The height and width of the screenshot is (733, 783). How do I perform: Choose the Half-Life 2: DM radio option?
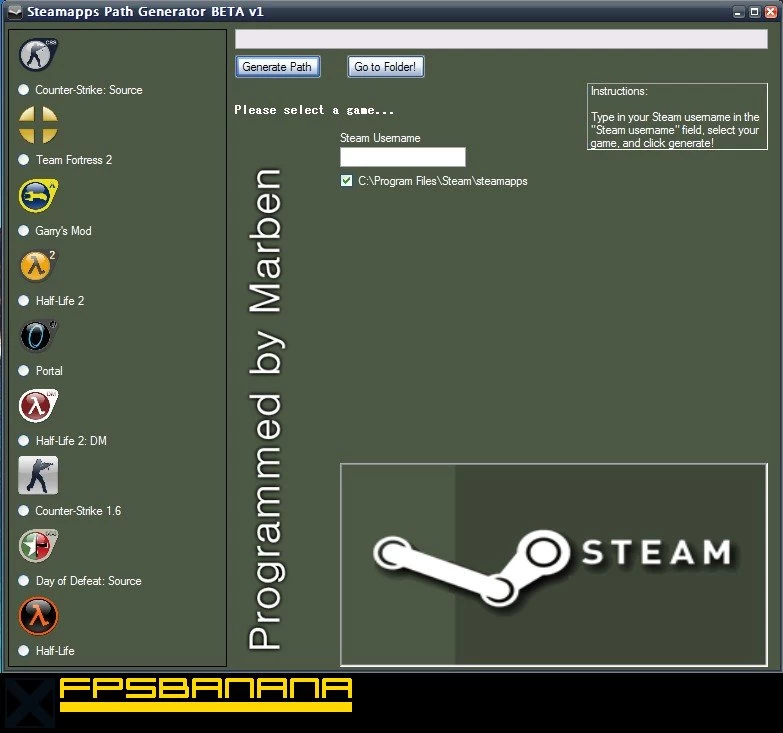24,441
